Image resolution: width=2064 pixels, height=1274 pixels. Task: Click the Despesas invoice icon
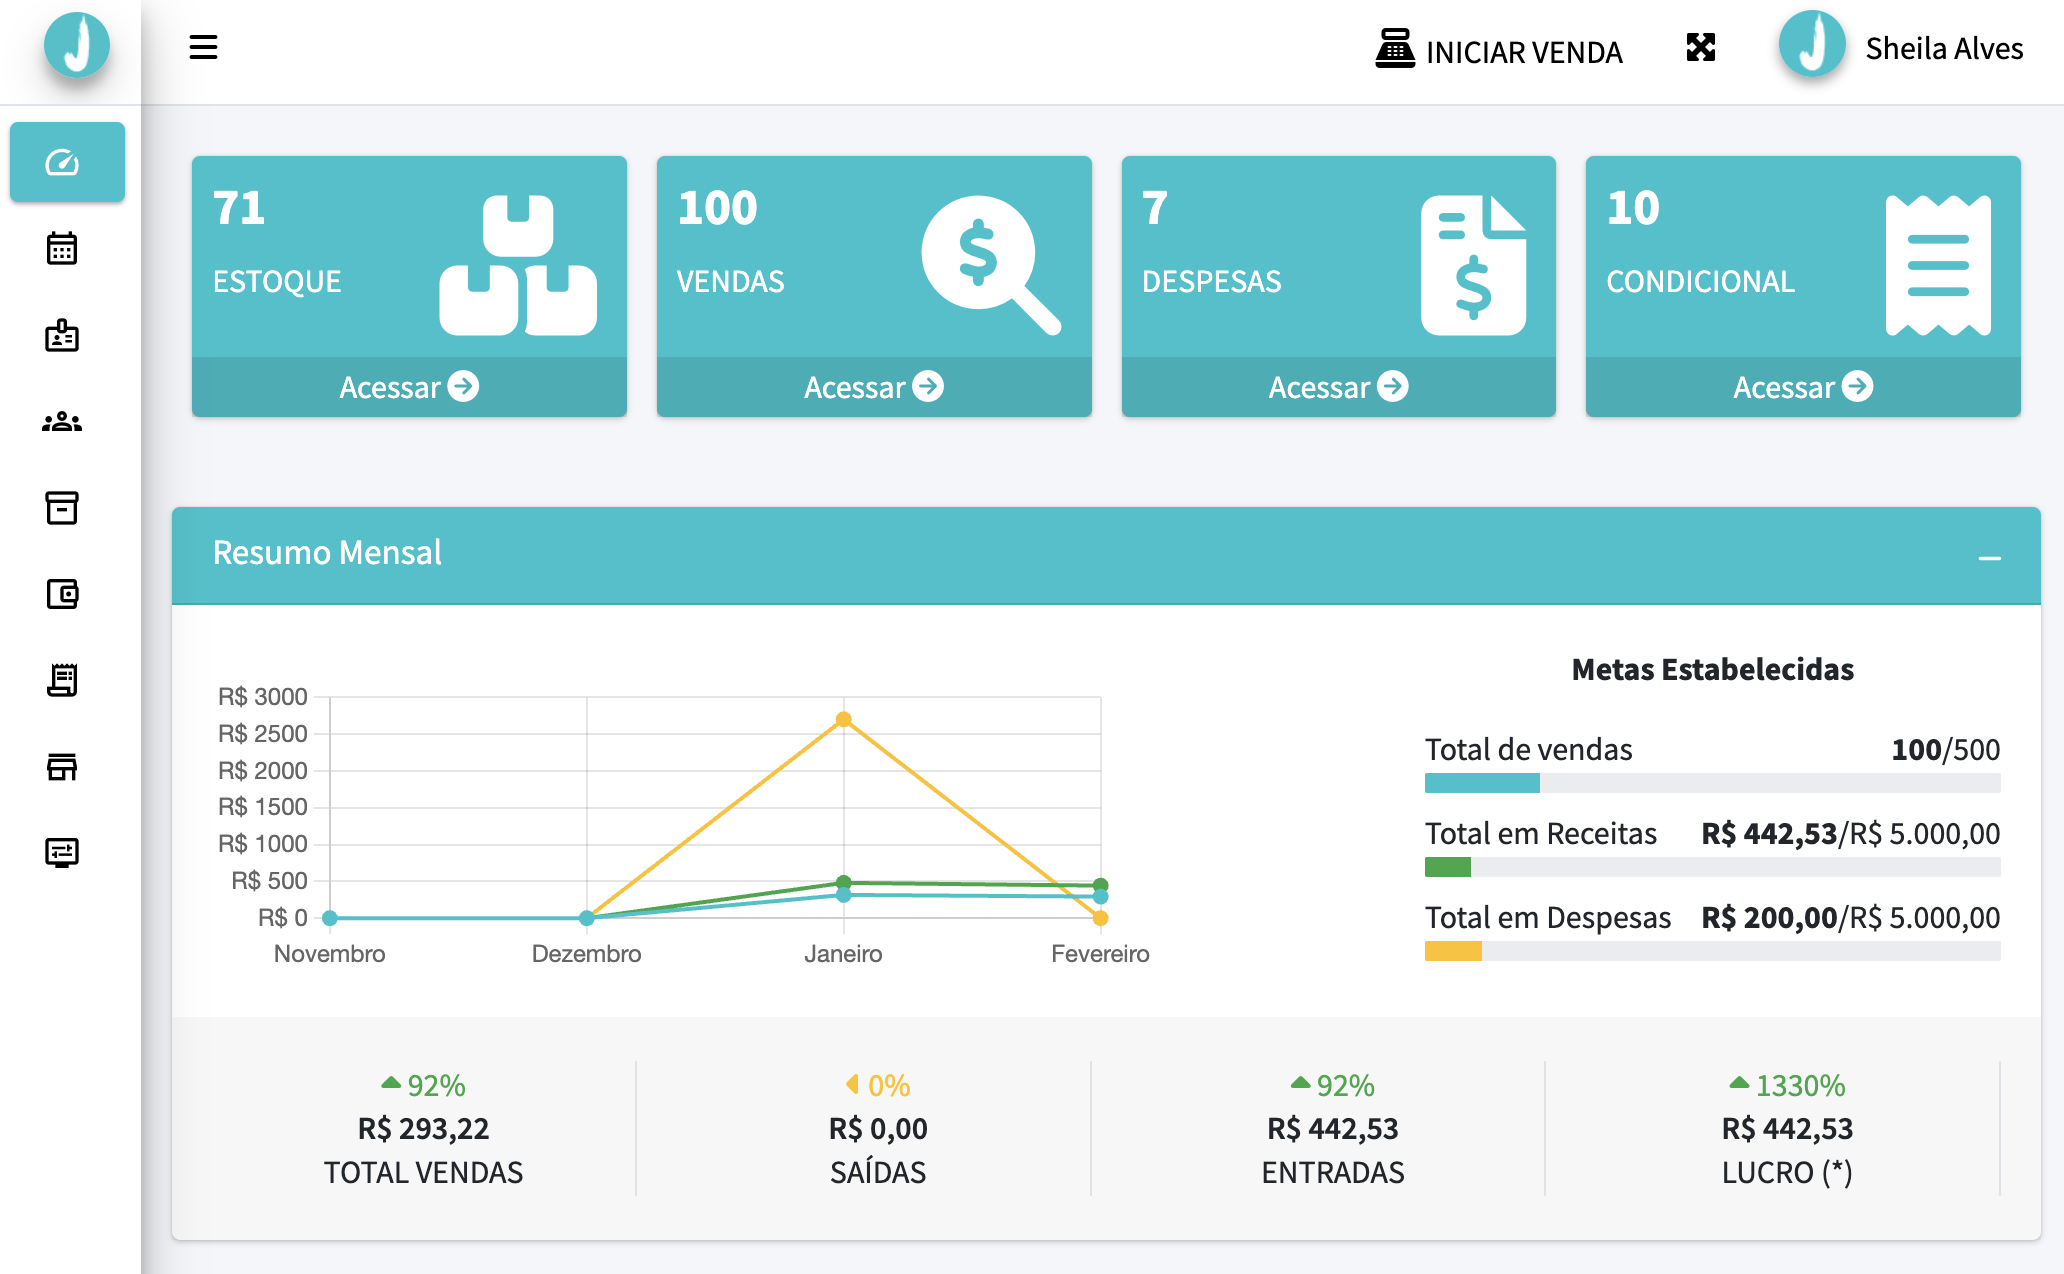(x=1473, y=265)
